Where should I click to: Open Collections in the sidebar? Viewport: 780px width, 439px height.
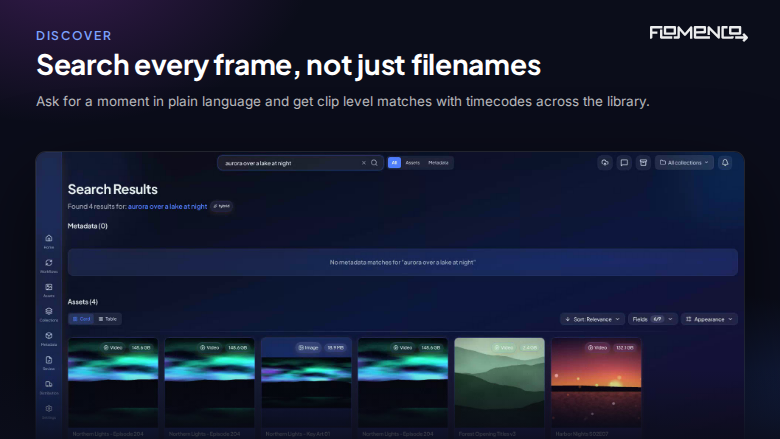pos(49,314)
